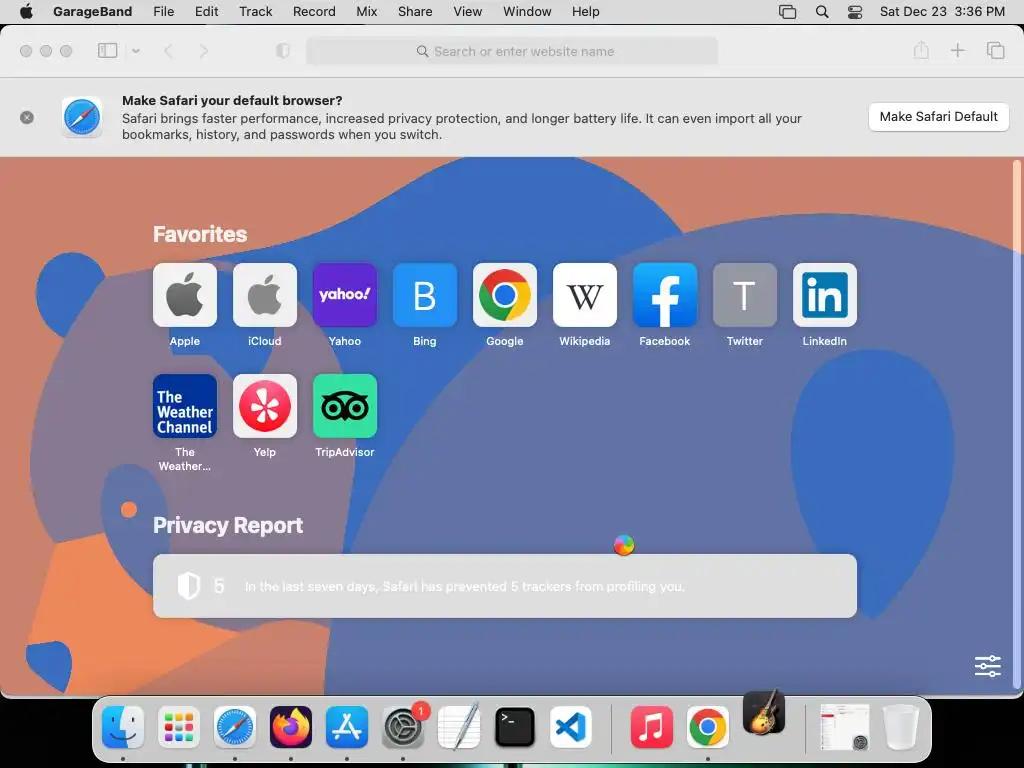The image size is (1024, 768).
Task: Click Make Safari Default button
Action: pyautogui.click(x=938, y=117)
